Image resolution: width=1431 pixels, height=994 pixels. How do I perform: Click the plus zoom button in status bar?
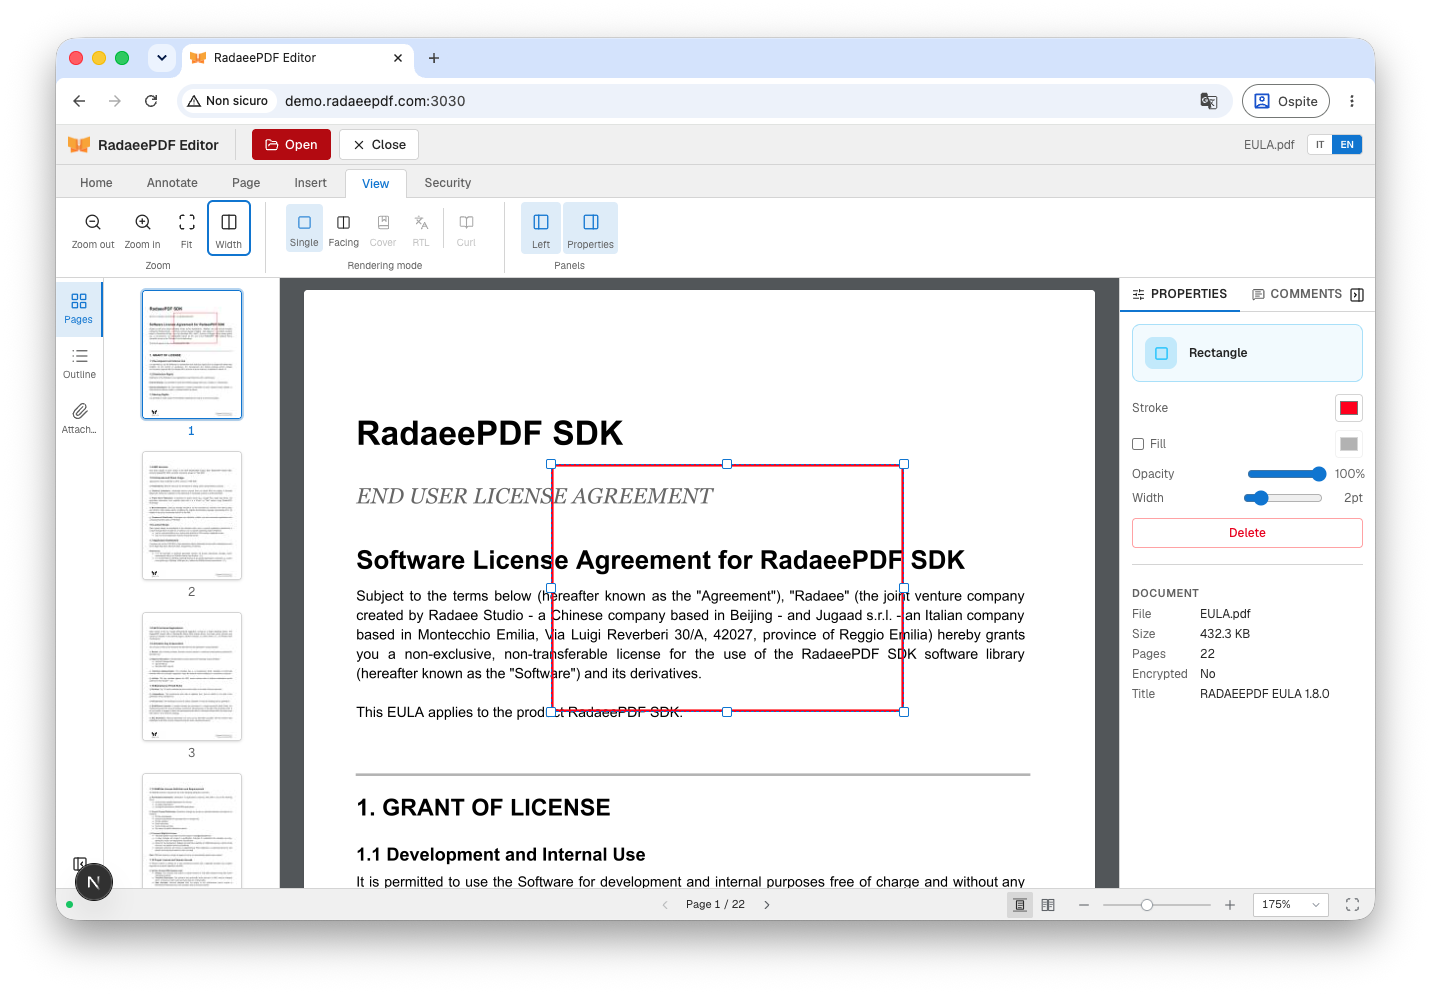[x=1230, y=905]
